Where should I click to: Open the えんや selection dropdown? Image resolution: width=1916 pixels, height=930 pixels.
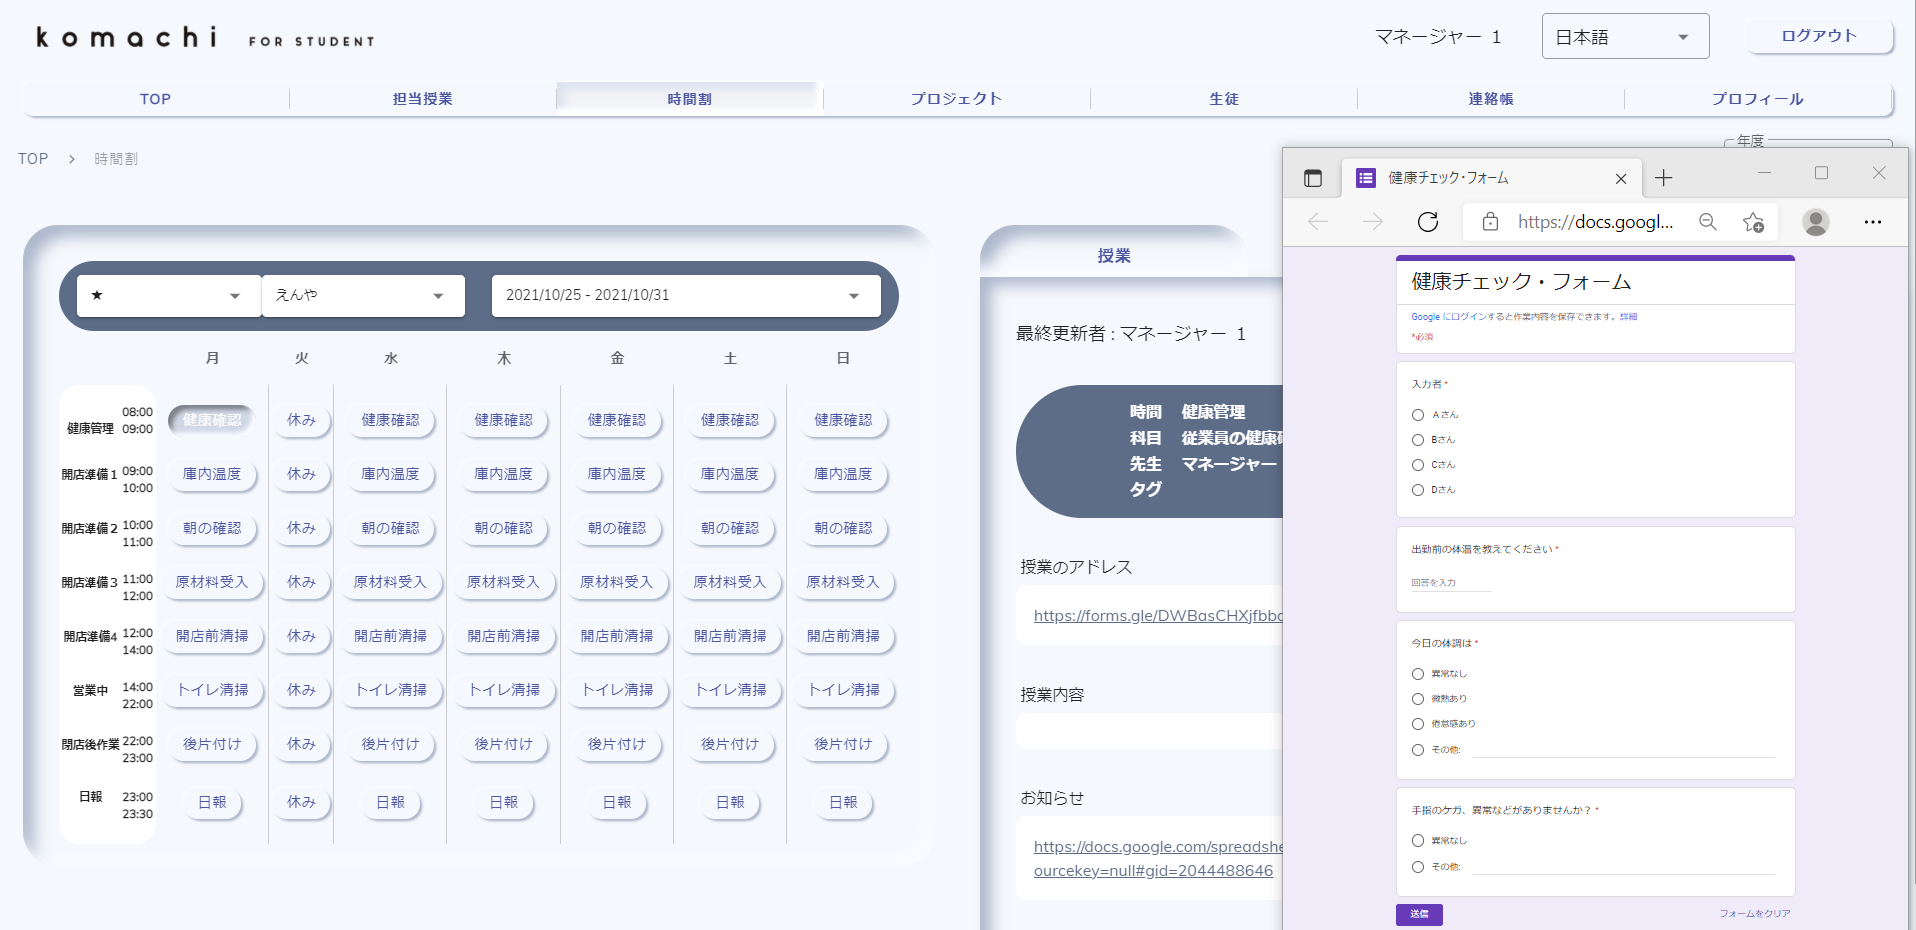pyautogui.click(x=363, y=296)
